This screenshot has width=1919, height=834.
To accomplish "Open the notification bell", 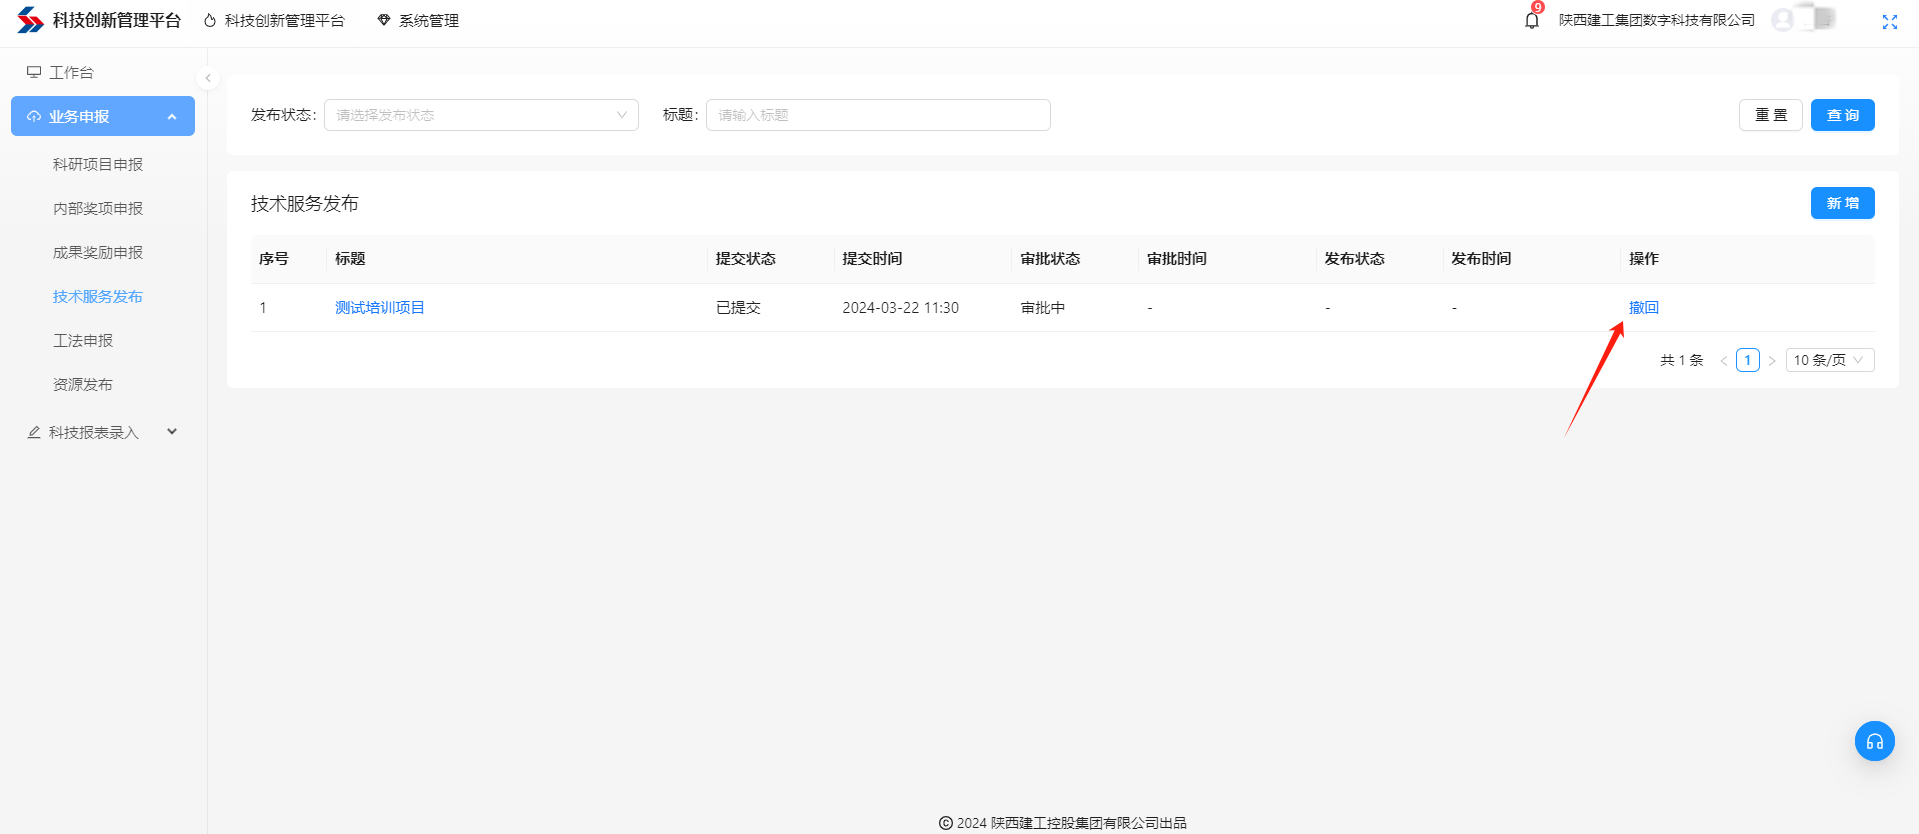I will click(1531, 21).
